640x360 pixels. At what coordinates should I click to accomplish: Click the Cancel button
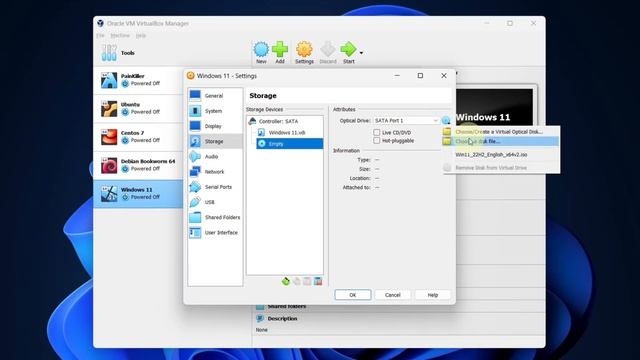pos(393,295)
